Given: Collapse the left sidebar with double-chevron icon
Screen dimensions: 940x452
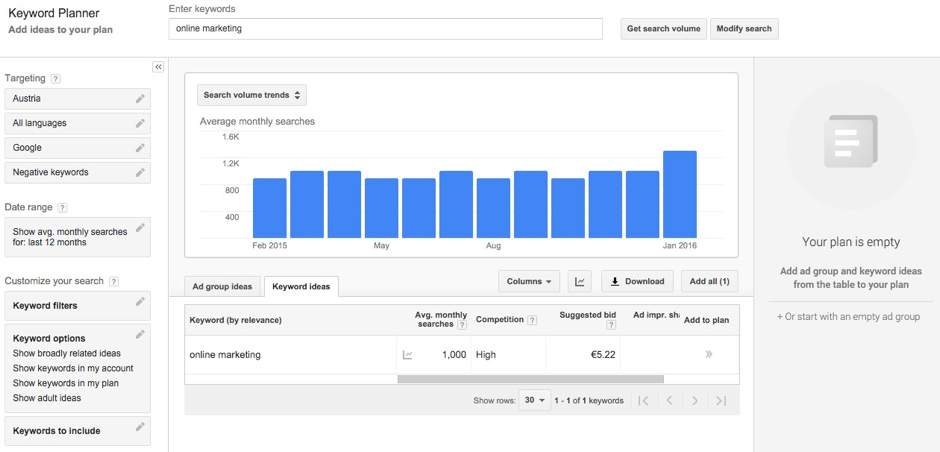Looking at the screenshot, I should pyautogui.click(x=158, y=67).
